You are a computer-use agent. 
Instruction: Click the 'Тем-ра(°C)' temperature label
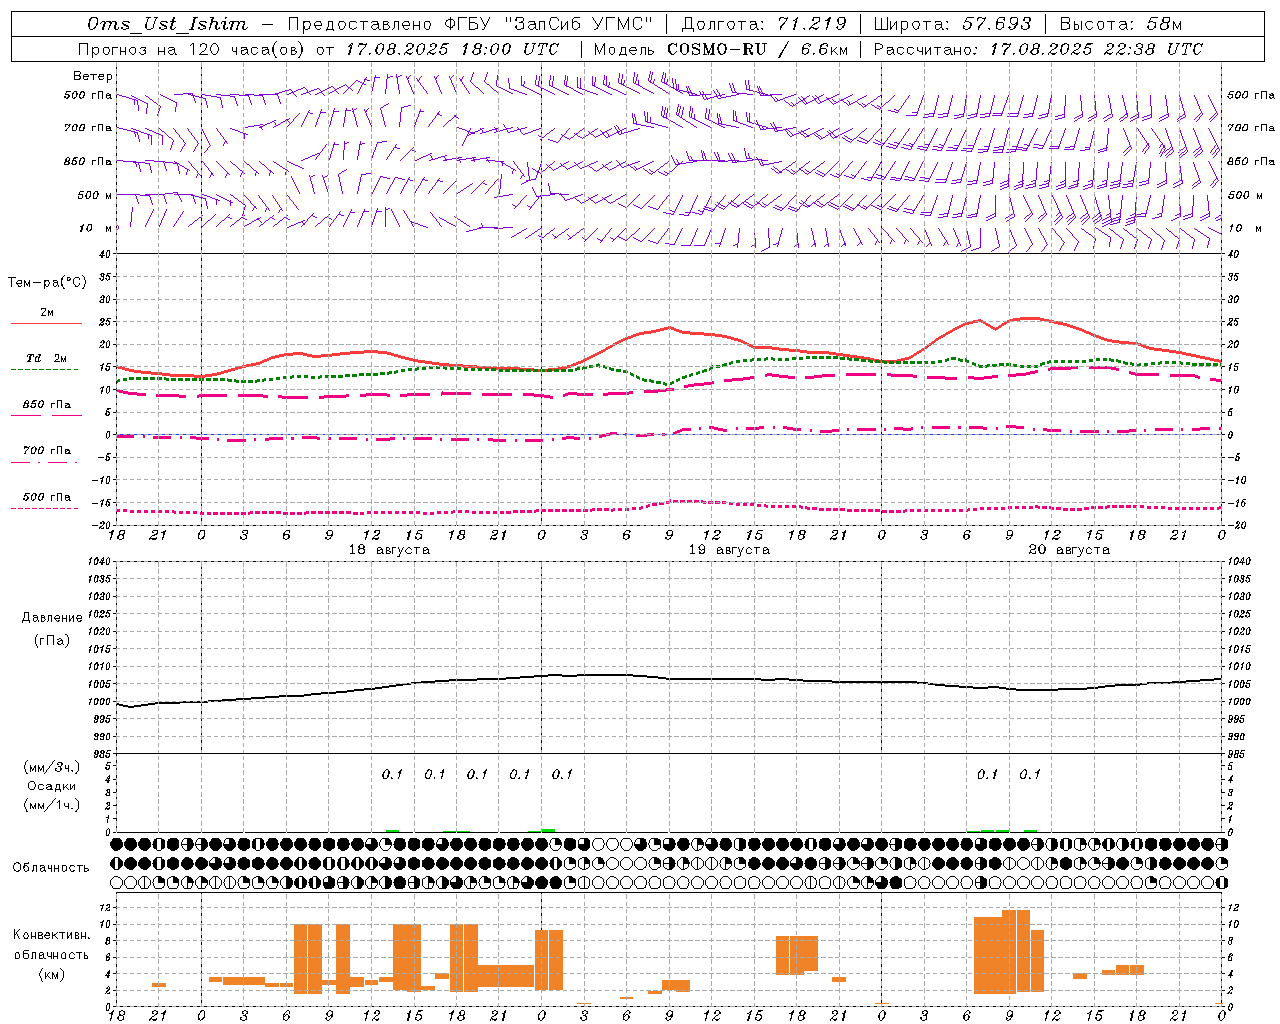pyautogui.click(x=47, y=283)
